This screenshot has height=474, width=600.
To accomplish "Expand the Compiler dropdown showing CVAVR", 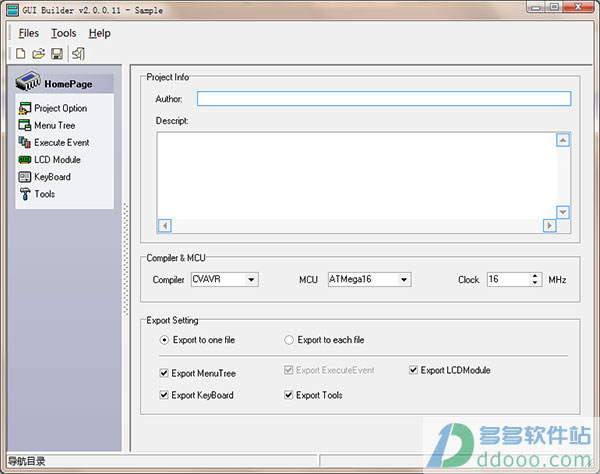I will tap(251, 279).
